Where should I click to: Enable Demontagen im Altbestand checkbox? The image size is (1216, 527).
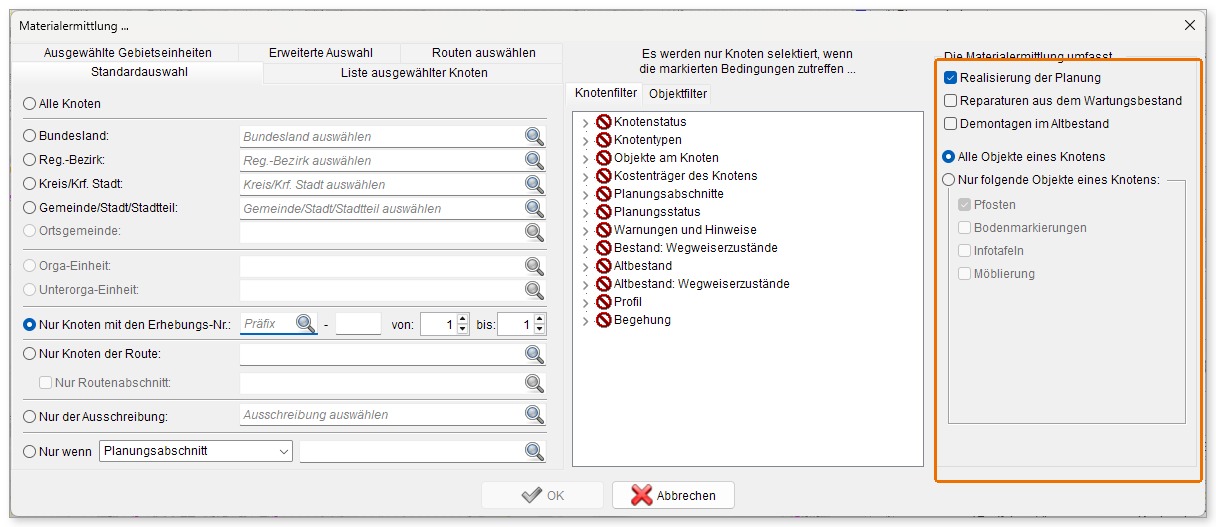[x=951, y=124]
